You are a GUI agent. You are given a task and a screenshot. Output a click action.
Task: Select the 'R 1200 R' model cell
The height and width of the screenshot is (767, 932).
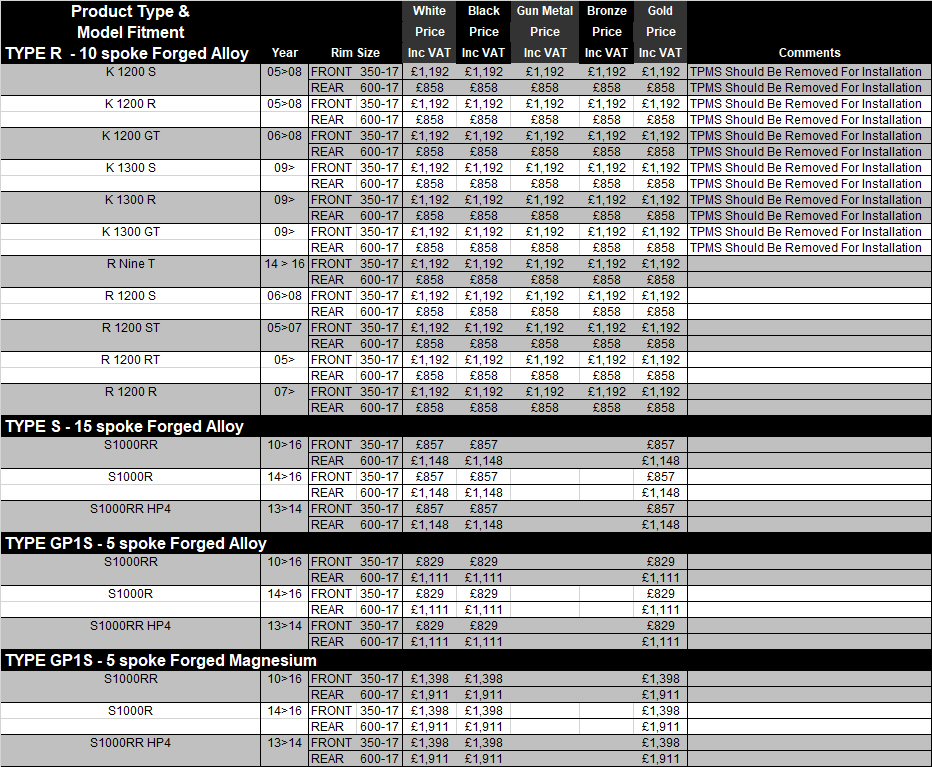[130, 392]
